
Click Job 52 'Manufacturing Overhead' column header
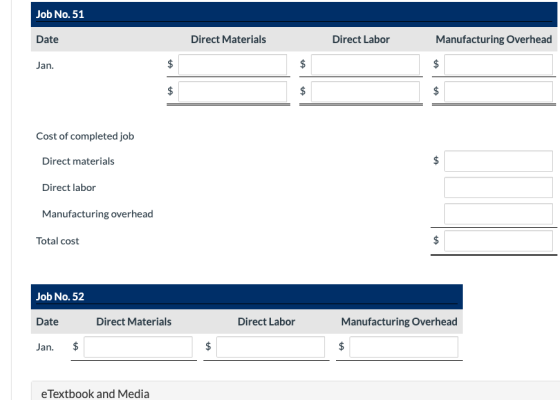point(399,322)
